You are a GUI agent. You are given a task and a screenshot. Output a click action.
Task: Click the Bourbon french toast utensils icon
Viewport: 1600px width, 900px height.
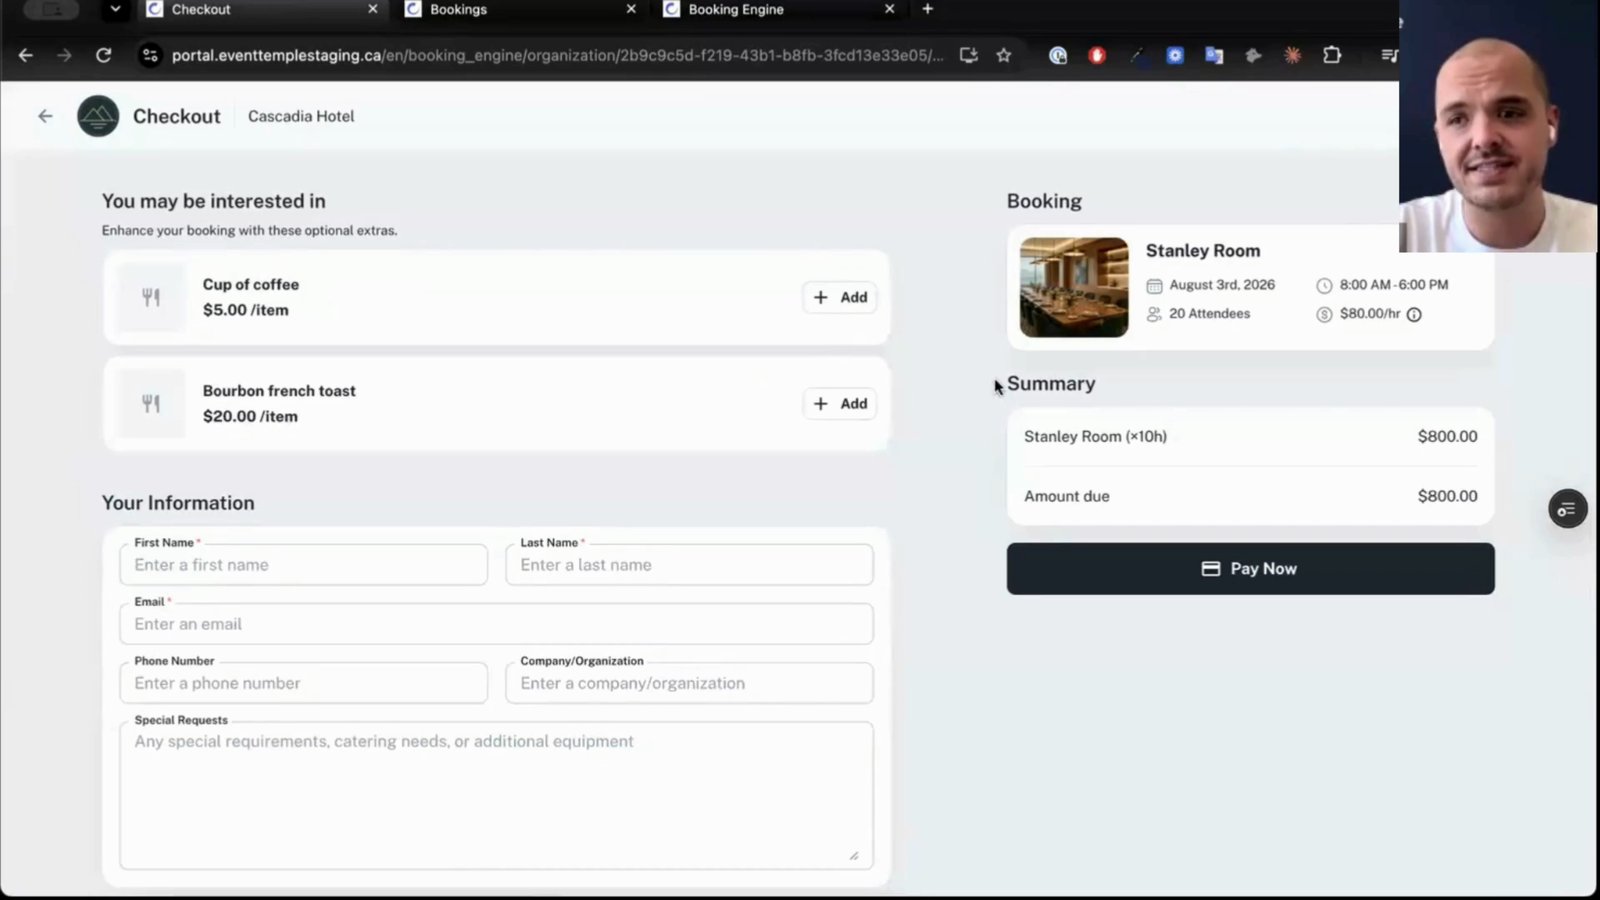(x=151, y=404)
